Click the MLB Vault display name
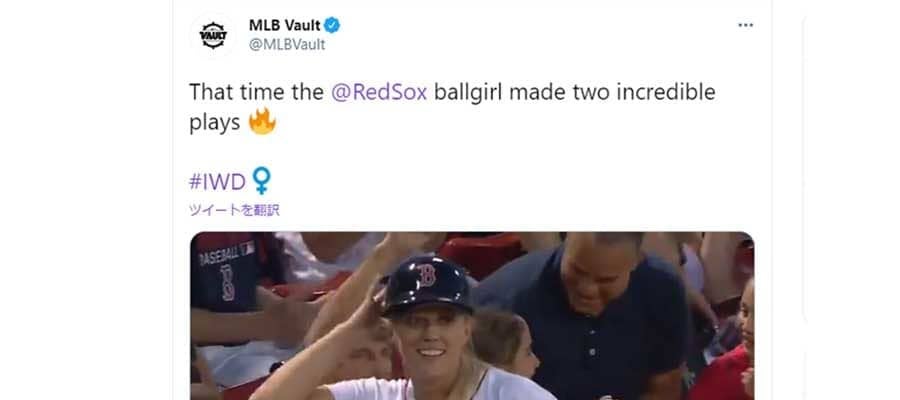Image resolution: width=900 pixels, height=400 pixels. tap(284, 25)
